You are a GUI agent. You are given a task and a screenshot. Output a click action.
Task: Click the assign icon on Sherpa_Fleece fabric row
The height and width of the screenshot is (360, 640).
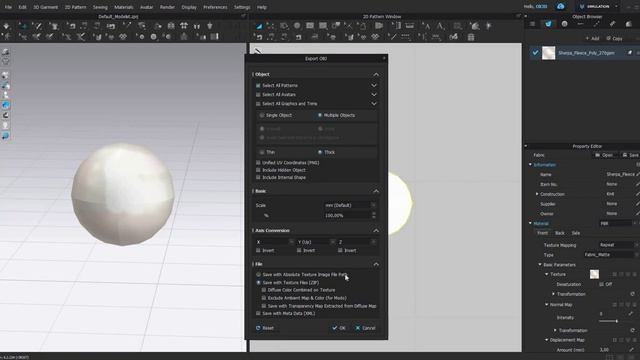pos(630,53)
